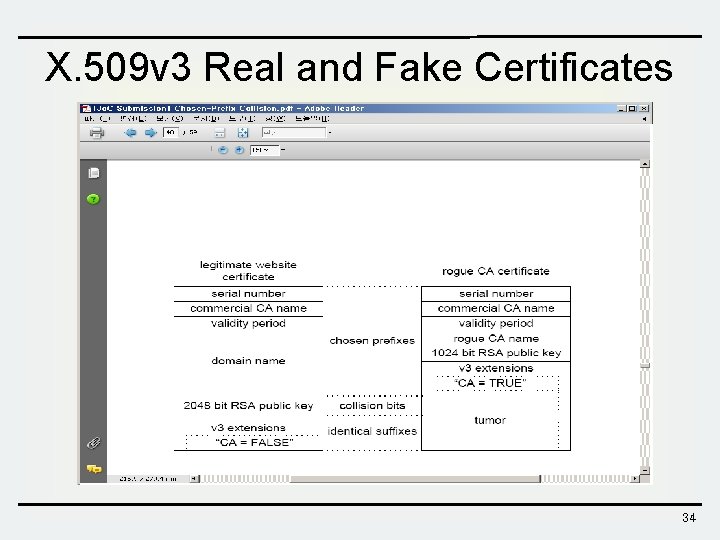
Task: Click the zoom percentage field
Action: 264,150
